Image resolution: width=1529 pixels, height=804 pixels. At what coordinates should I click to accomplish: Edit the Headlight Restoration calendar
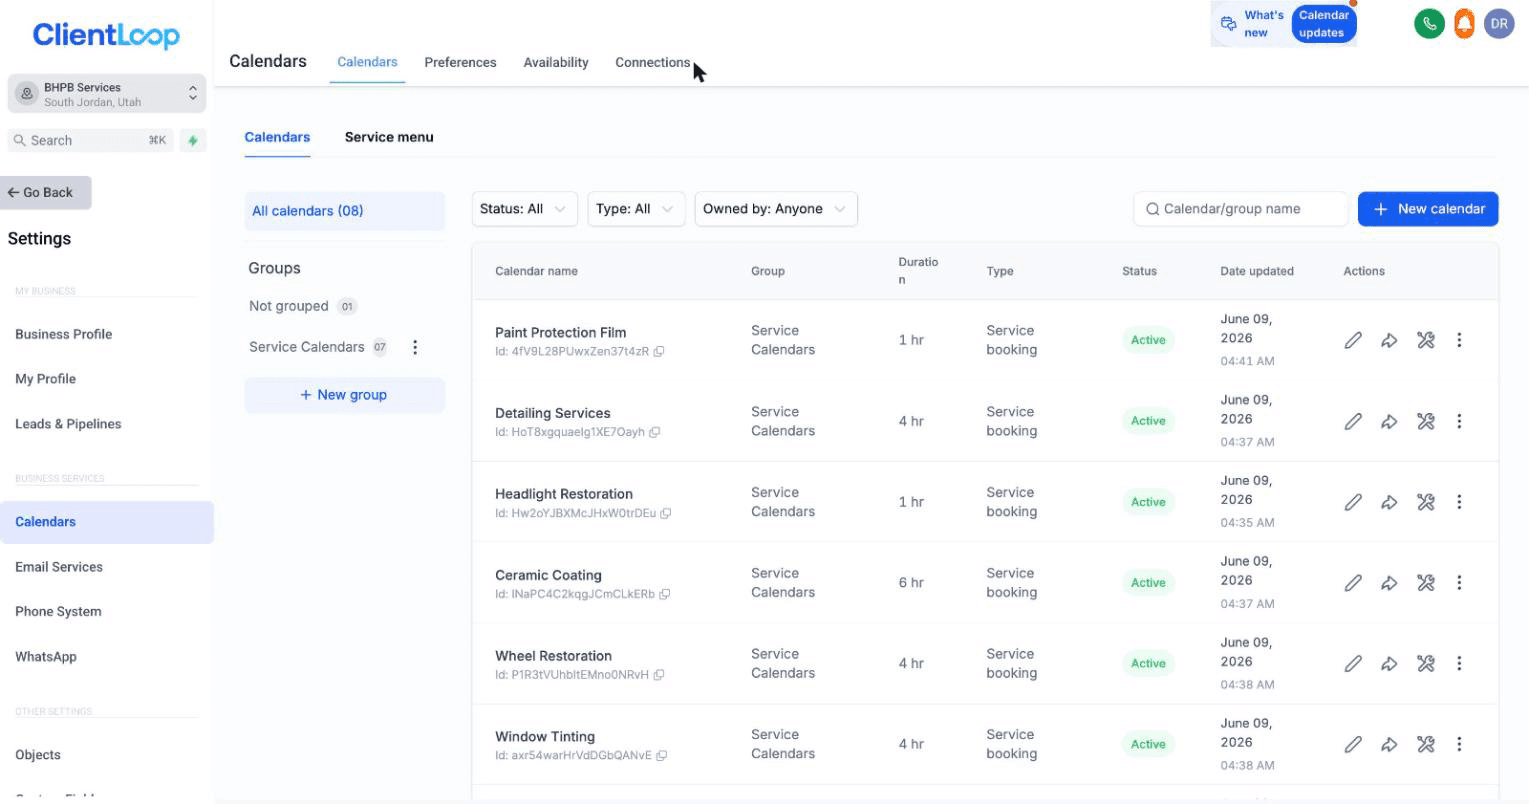[x=1353, y=502]
